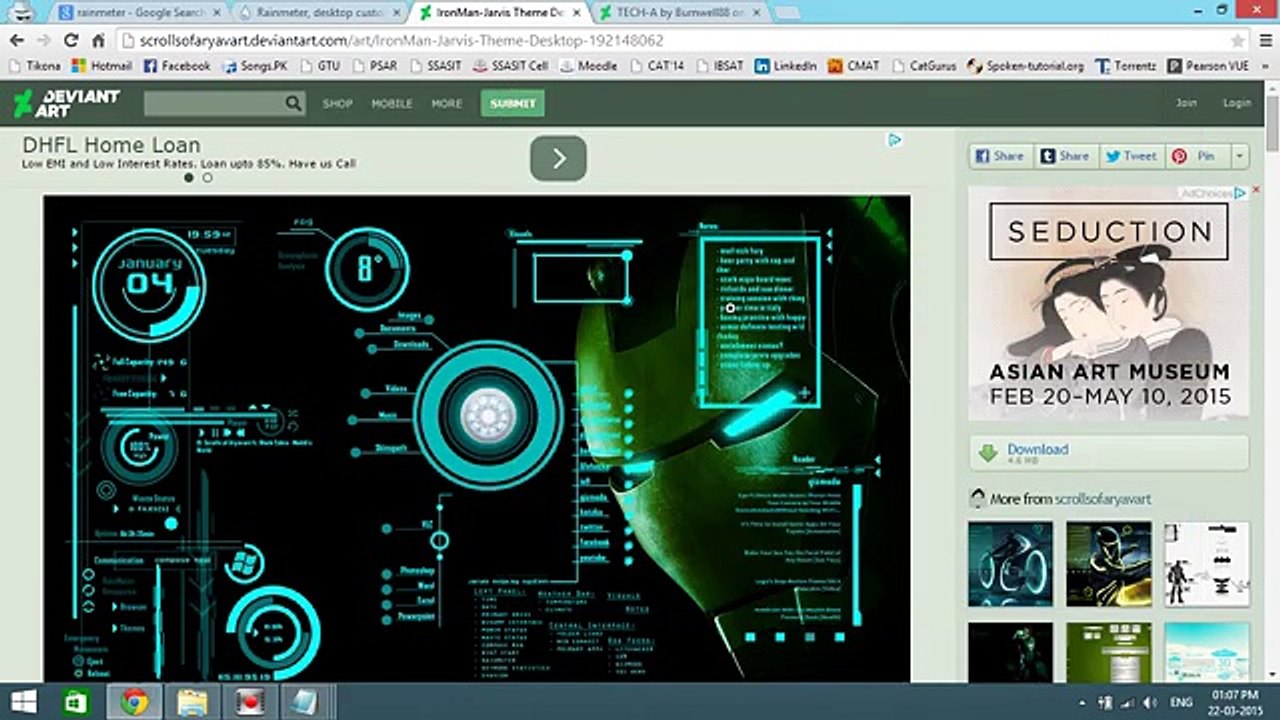
Task: Open the olive green desktop thumbnail
Action: [x=1108, y=652]
